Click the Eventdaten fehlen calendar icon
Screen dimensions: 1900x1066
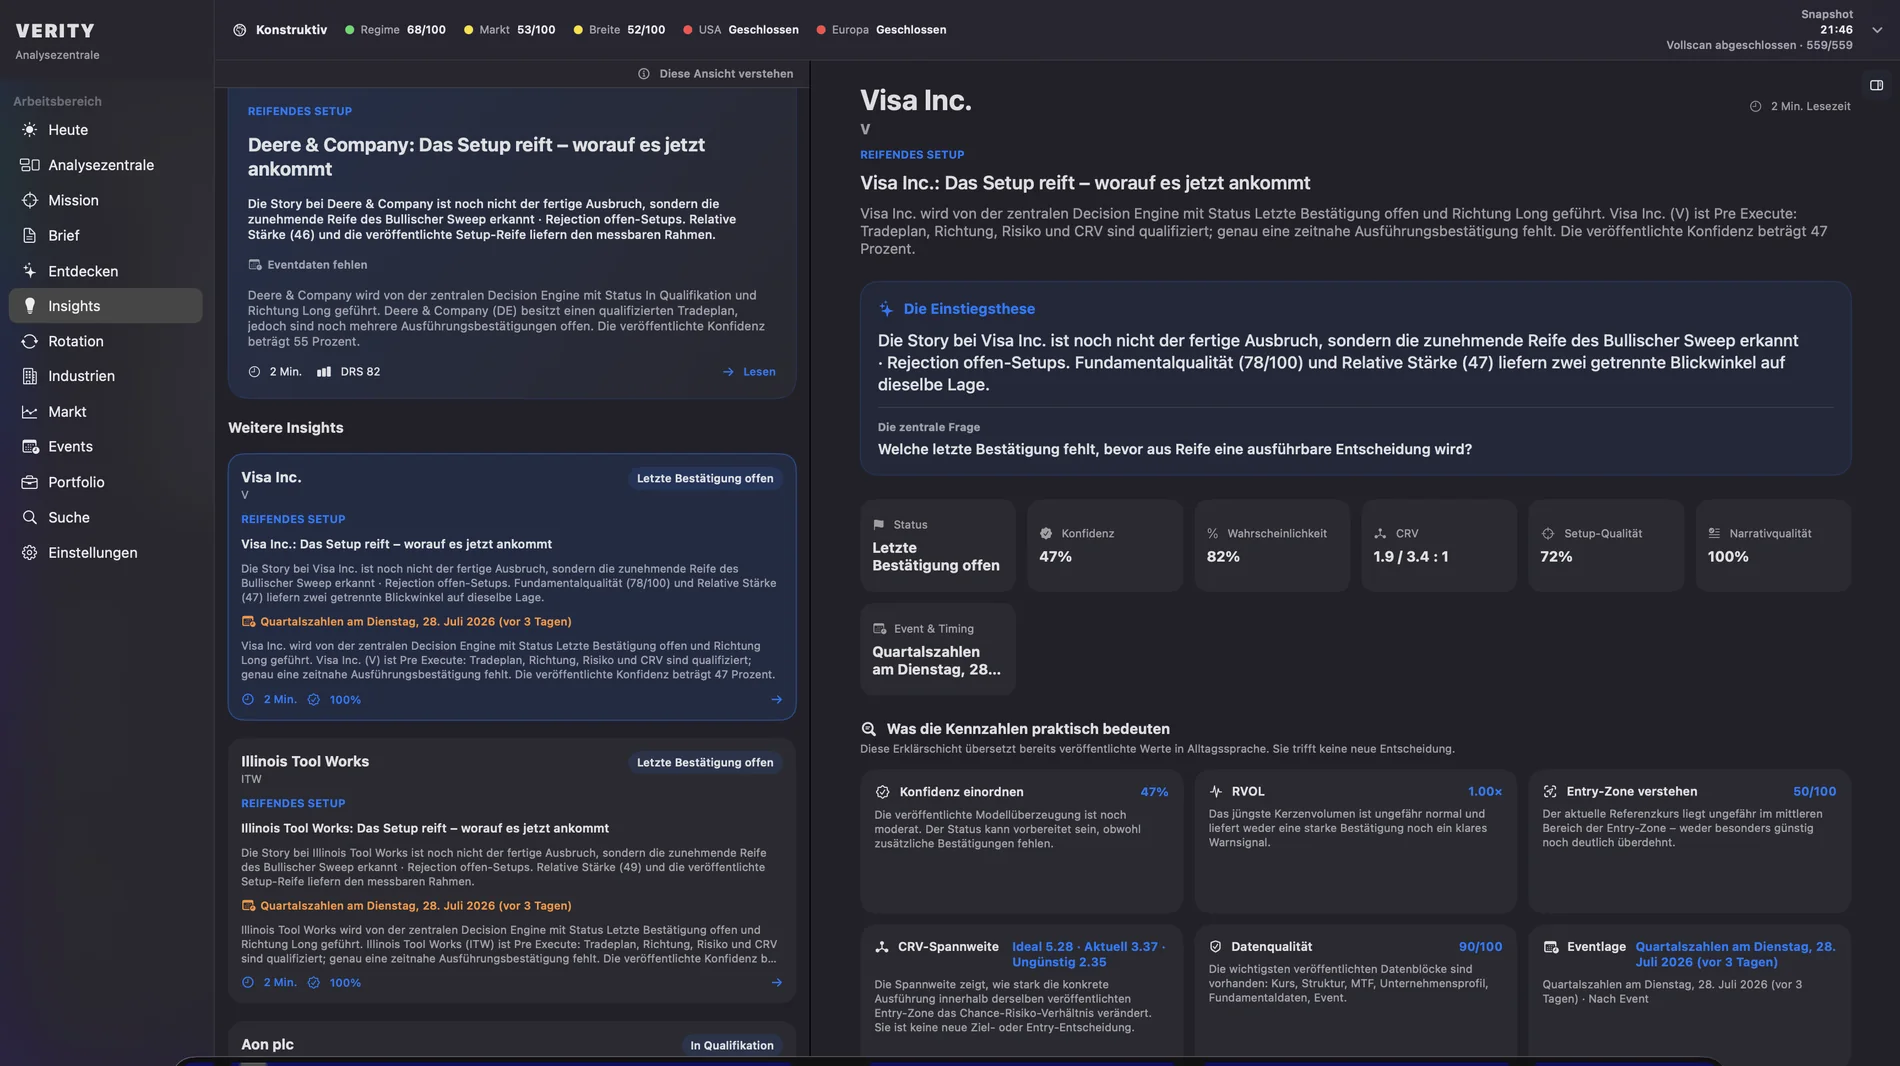[x=255, y=265]
